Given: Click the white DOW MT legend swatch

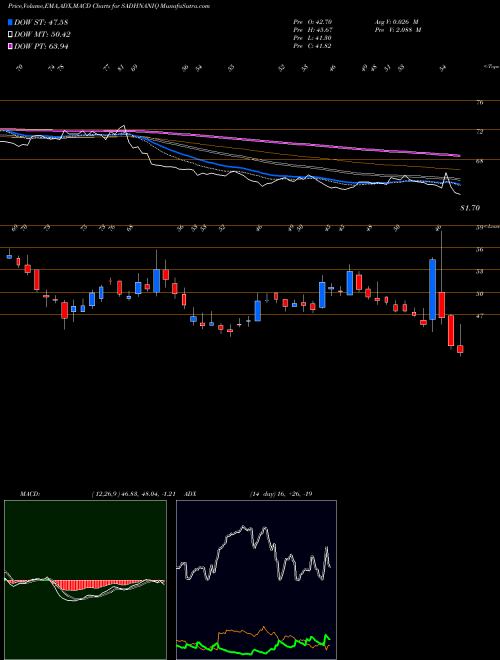Looking at the screenshot, I should (10, 35).
